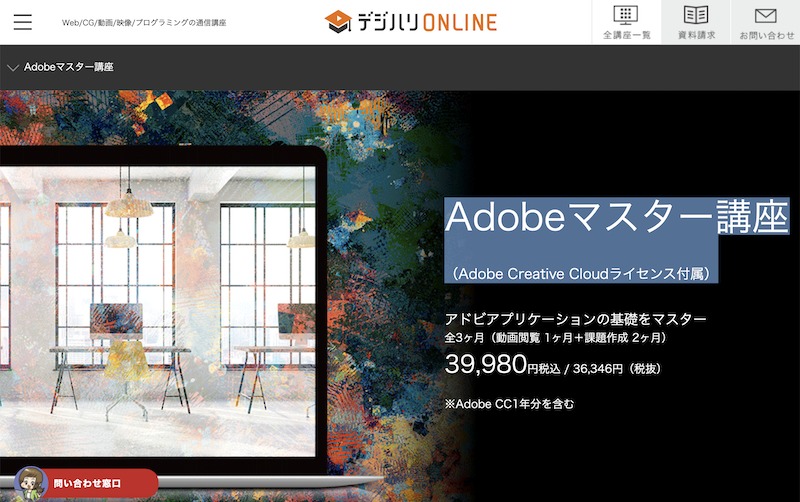Click the monitor icon for all courses
The width and height of the screenshot is (800, 502).
tap(626, 15)
